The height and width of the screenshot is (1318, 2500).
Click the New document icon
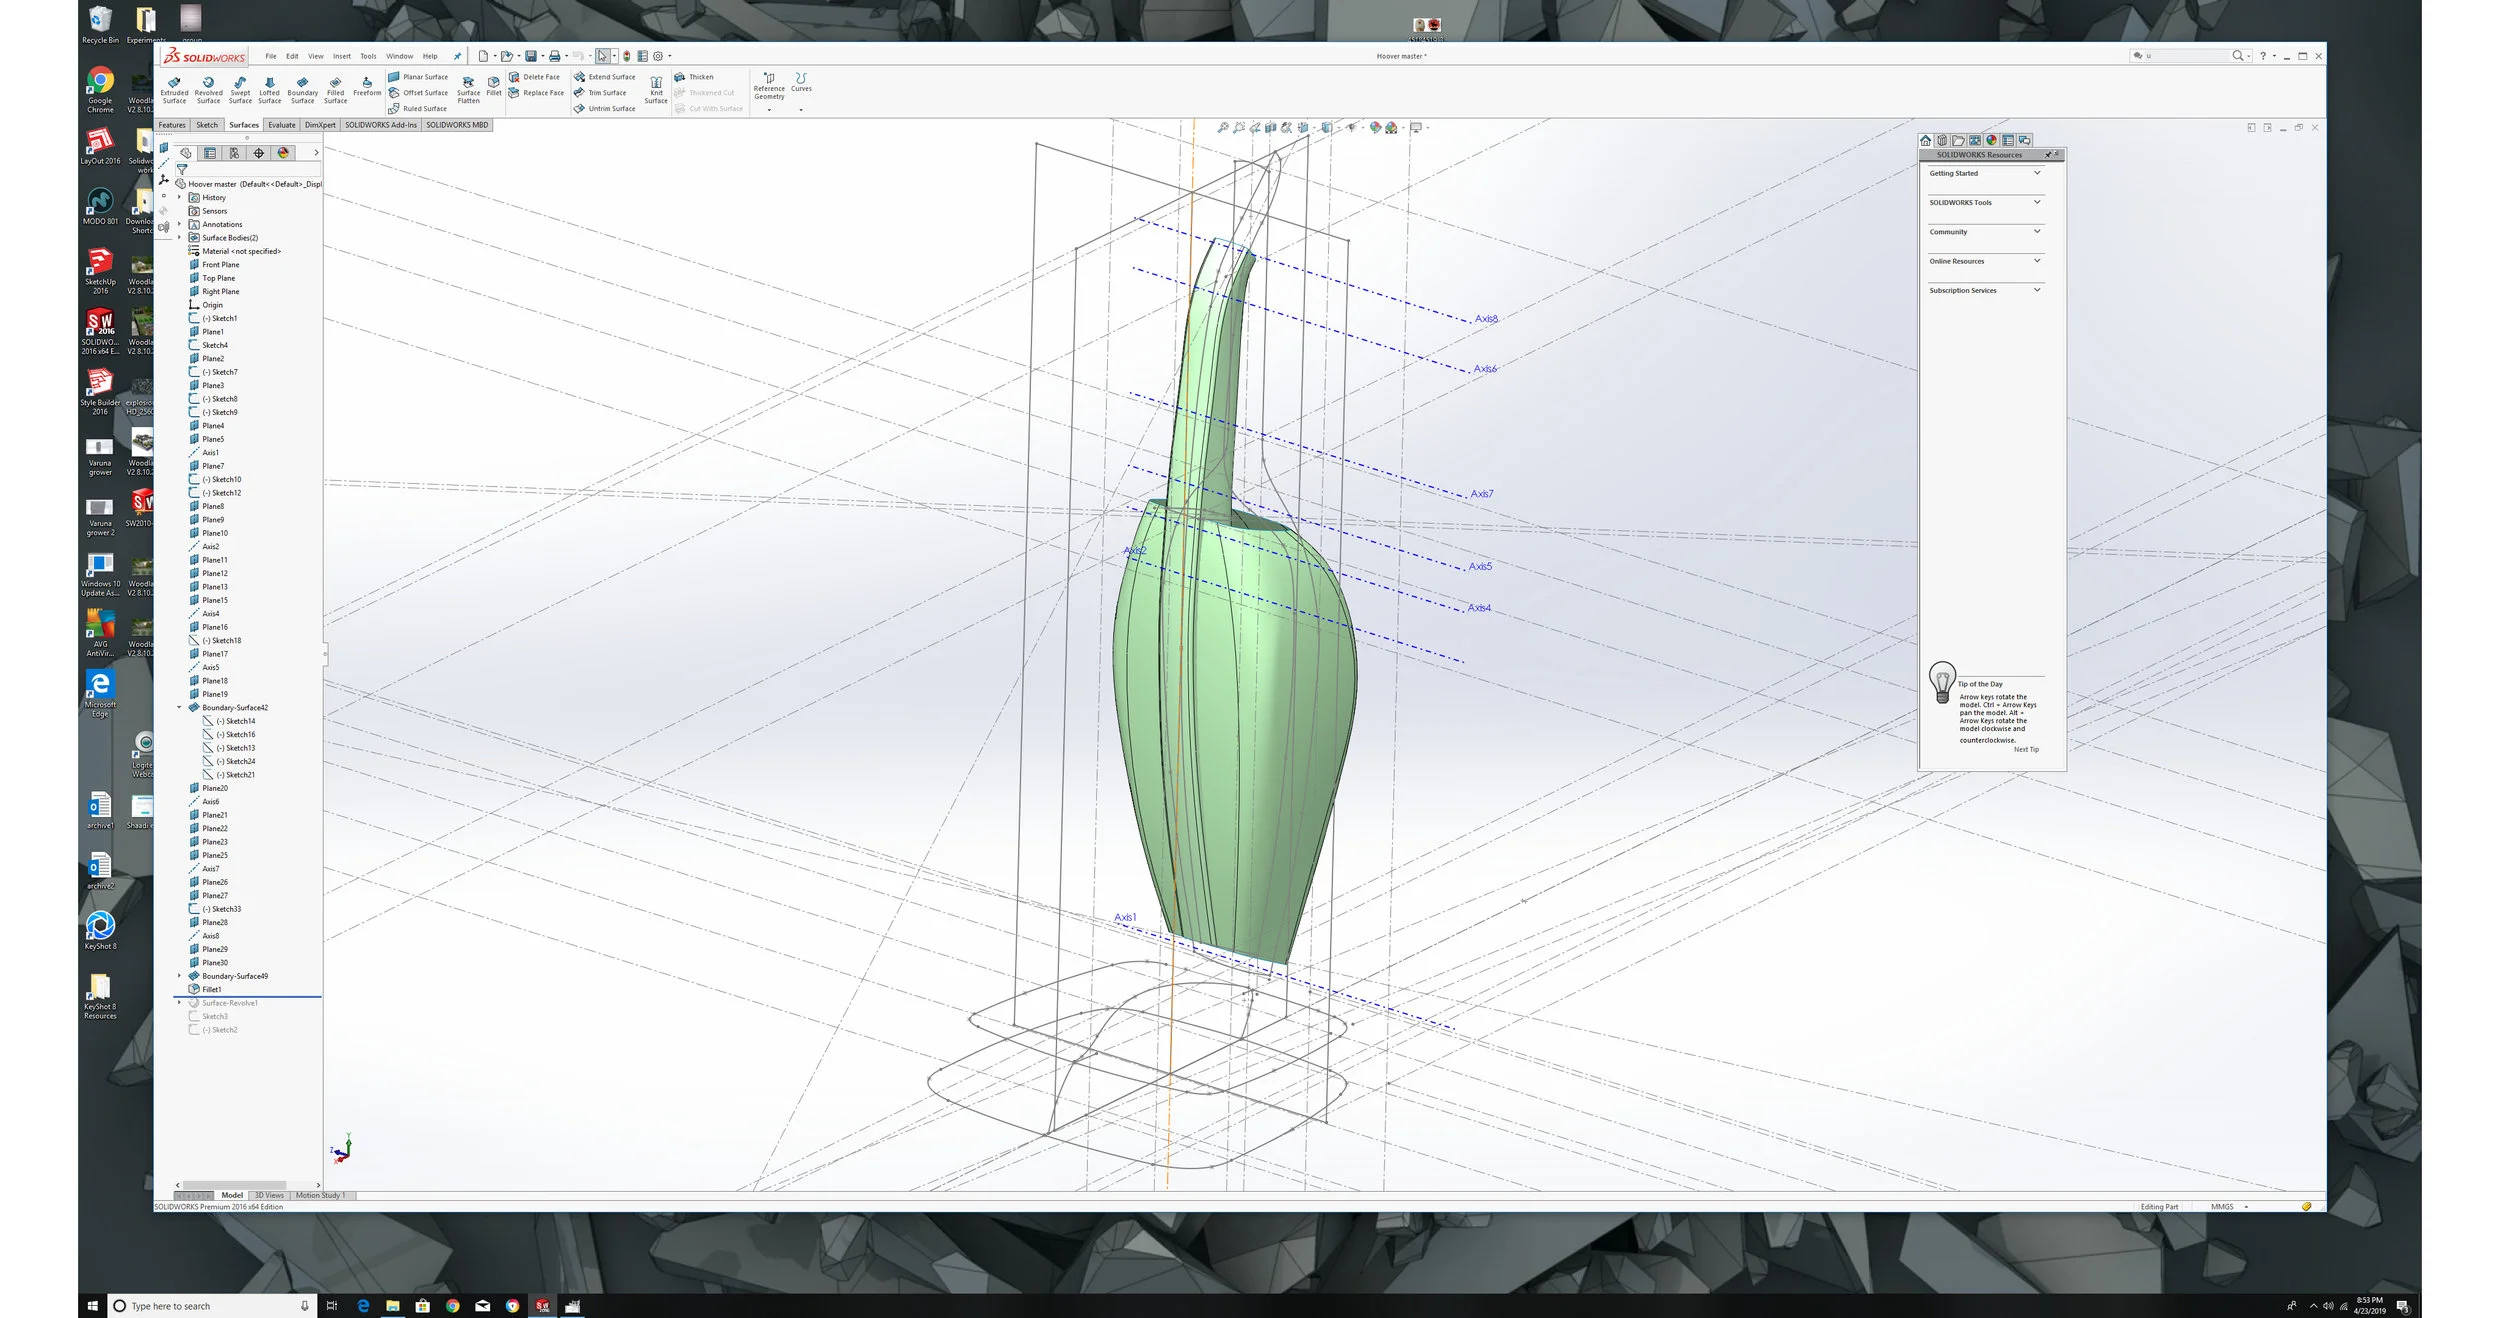[483, 56]
